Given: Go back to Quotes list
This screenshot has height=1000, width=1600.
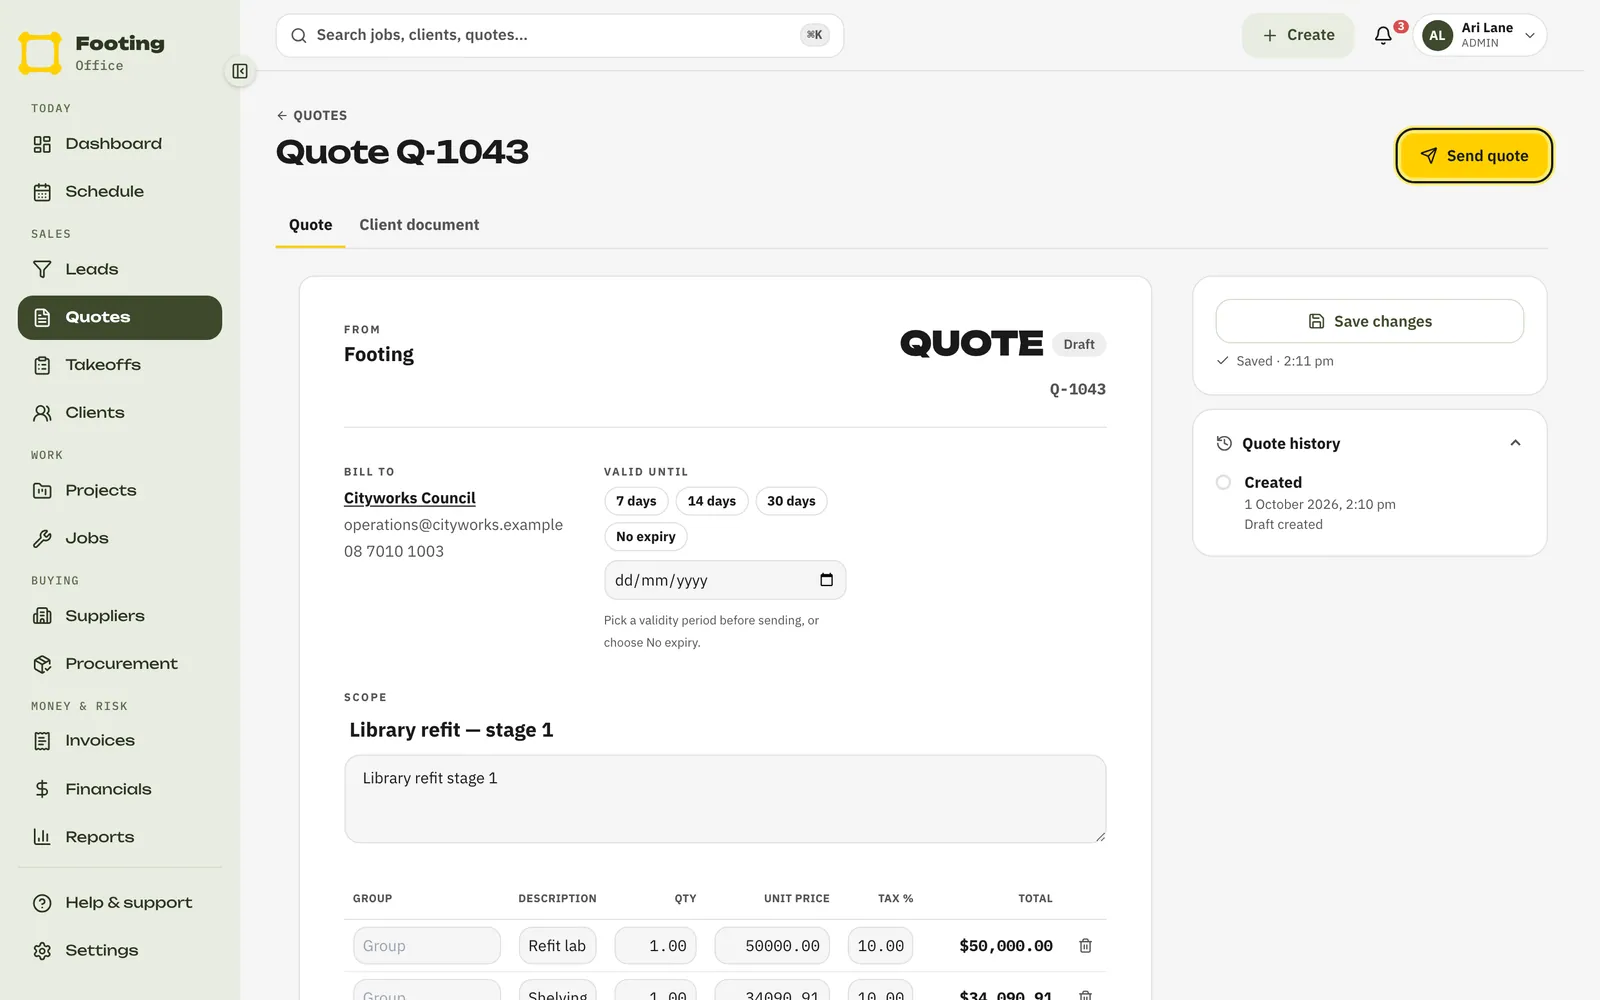Looking at the screenshot, I should (x=312, y=116).
